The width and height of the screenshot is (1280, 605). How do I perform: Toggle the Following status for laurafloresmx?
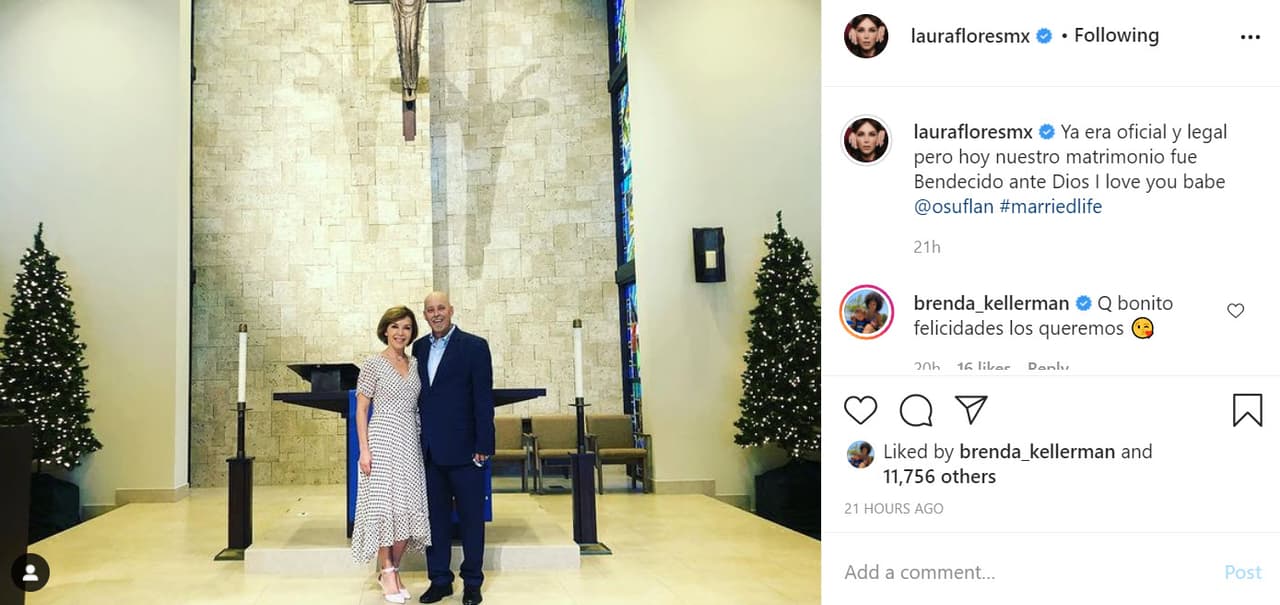(1116, 35)
